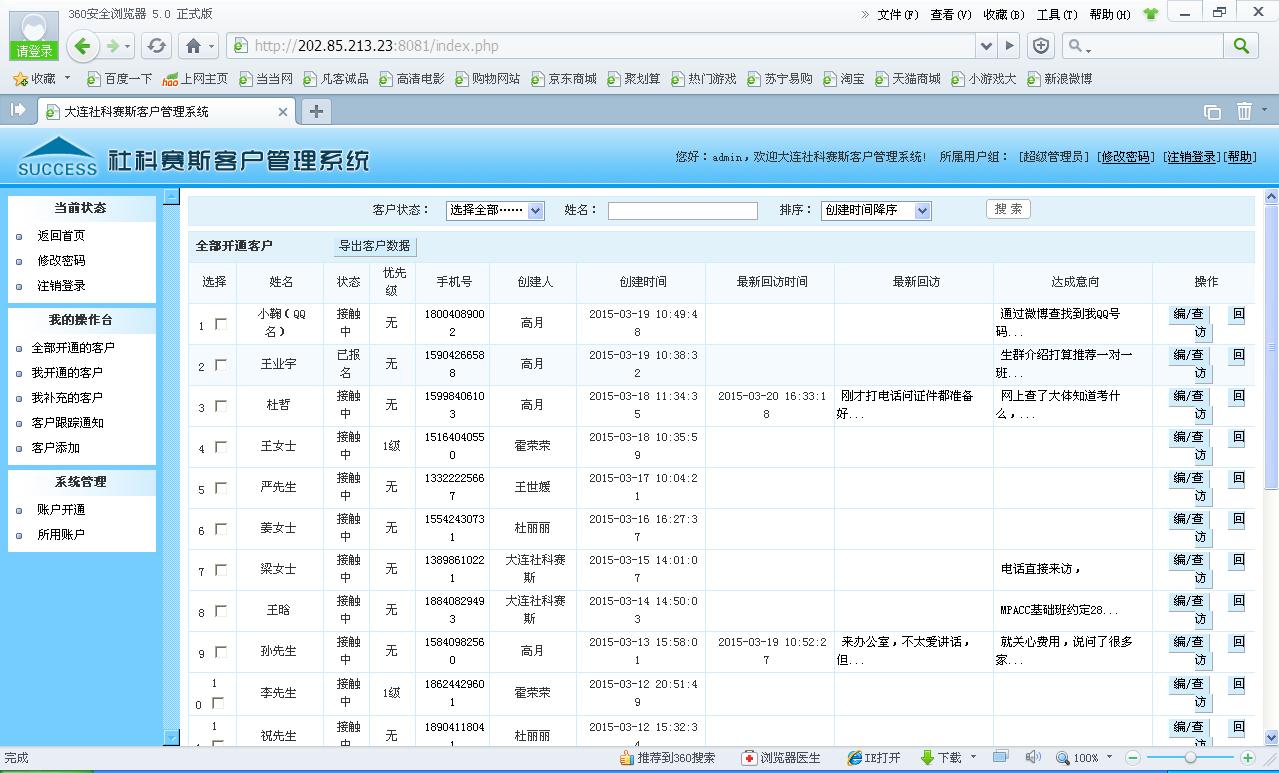This screenshot has width=1279, height=773.
Task: Tick the checkbox for 杜哲 row
Action: tap(221, 406)
